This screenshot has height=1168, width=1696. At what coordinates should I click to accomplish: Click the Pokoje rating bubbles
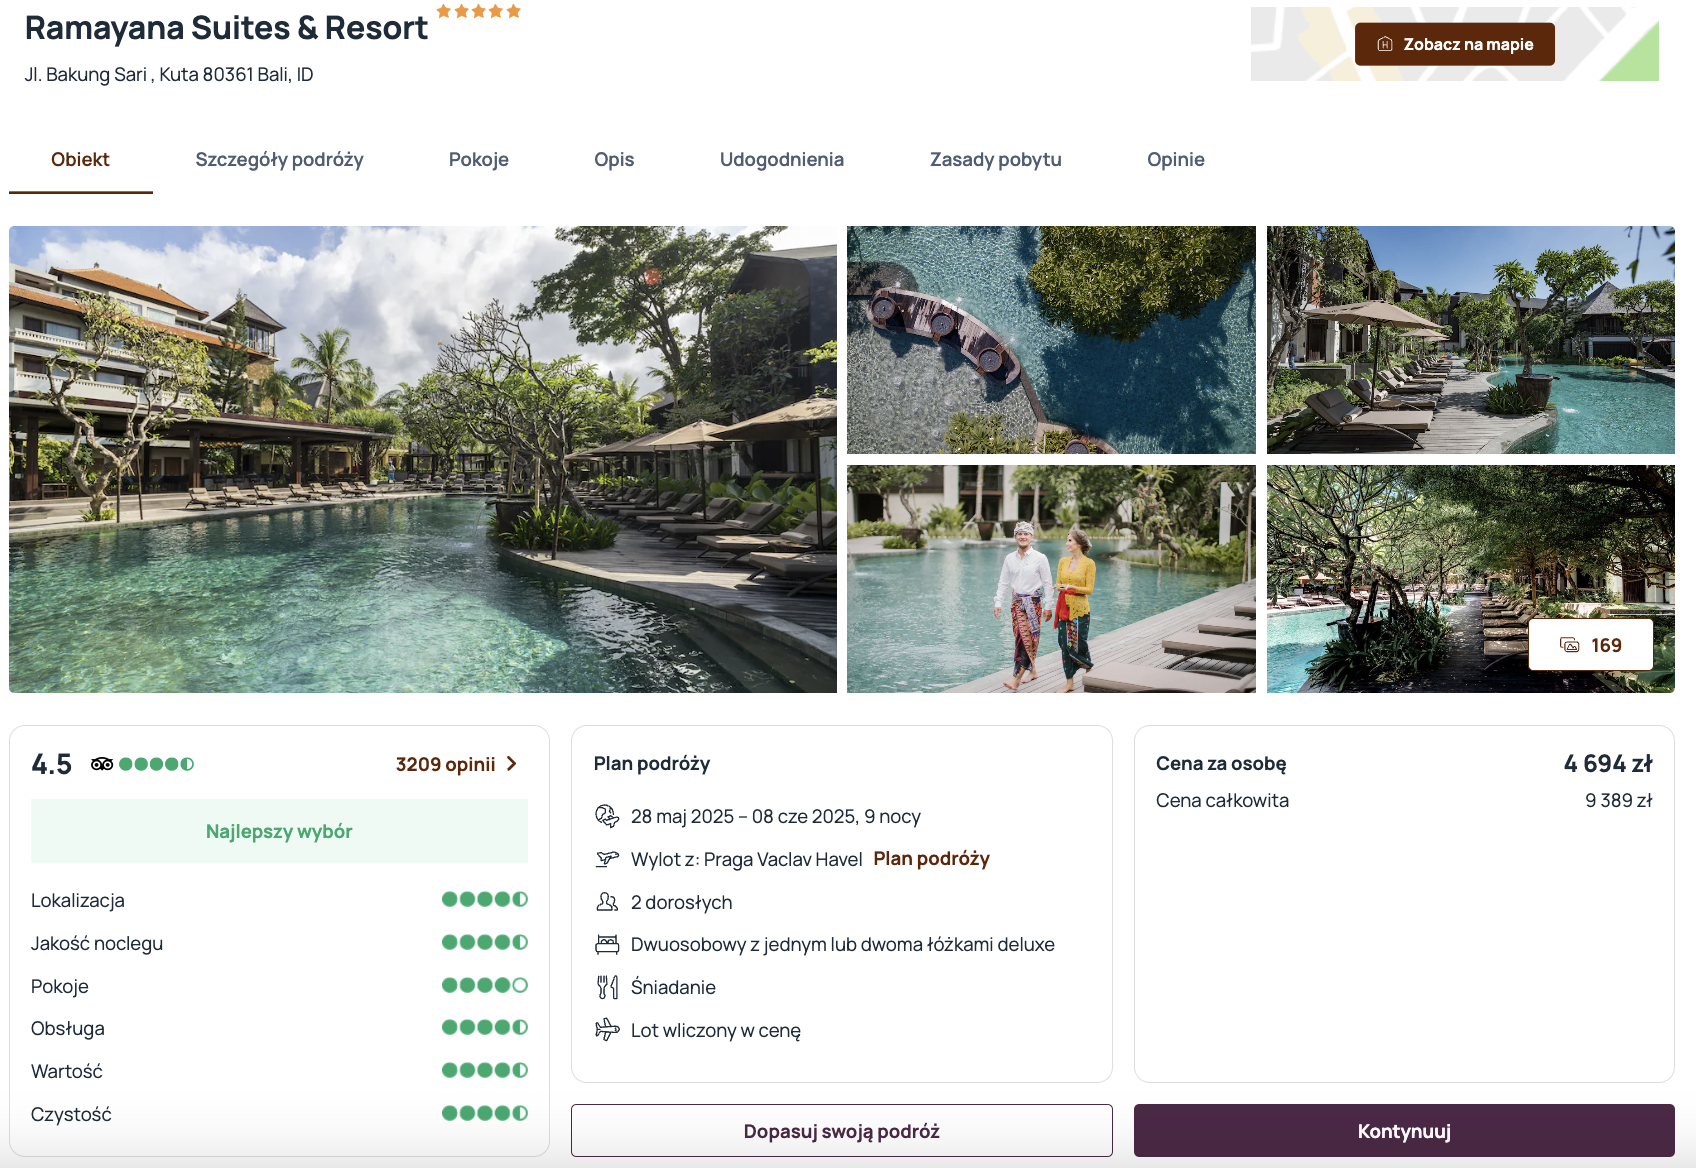pyautogui.click(x=485, y=985)
